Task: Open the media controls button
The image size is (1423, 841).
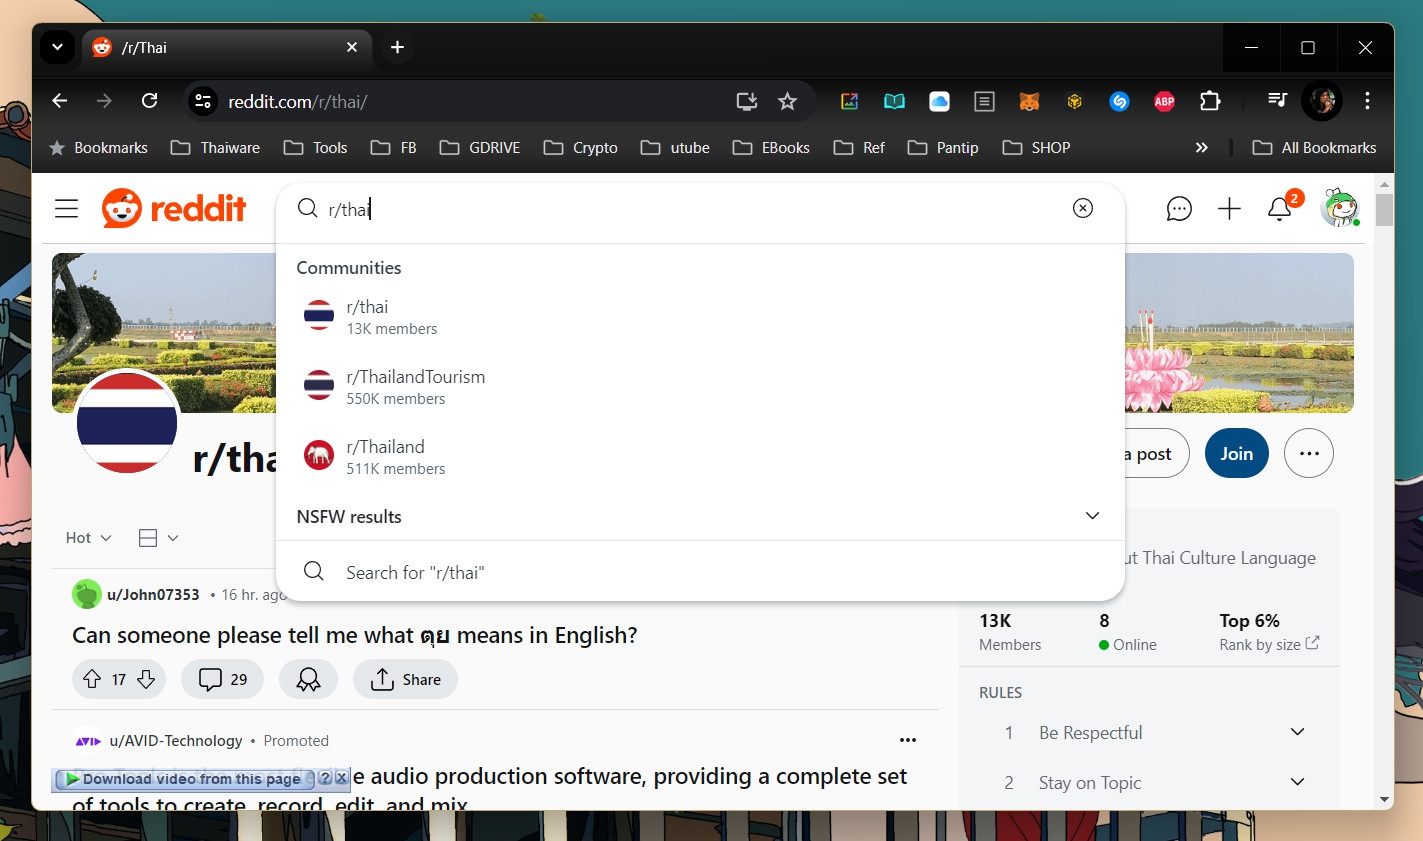Action: click(1277, 100)
